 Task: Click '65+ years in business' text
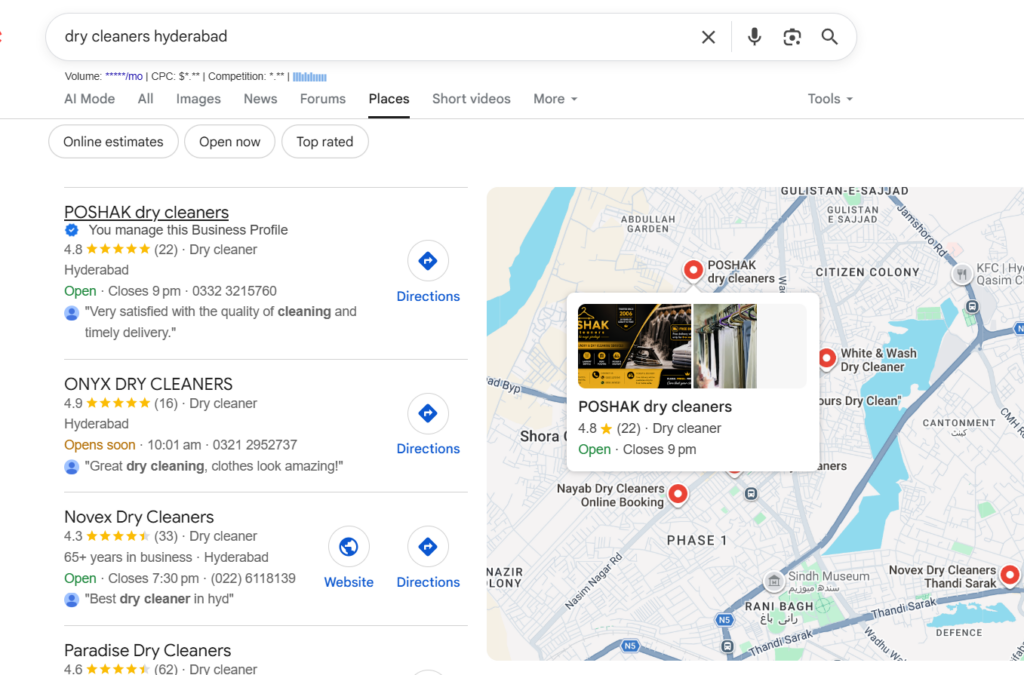point(128,557)
